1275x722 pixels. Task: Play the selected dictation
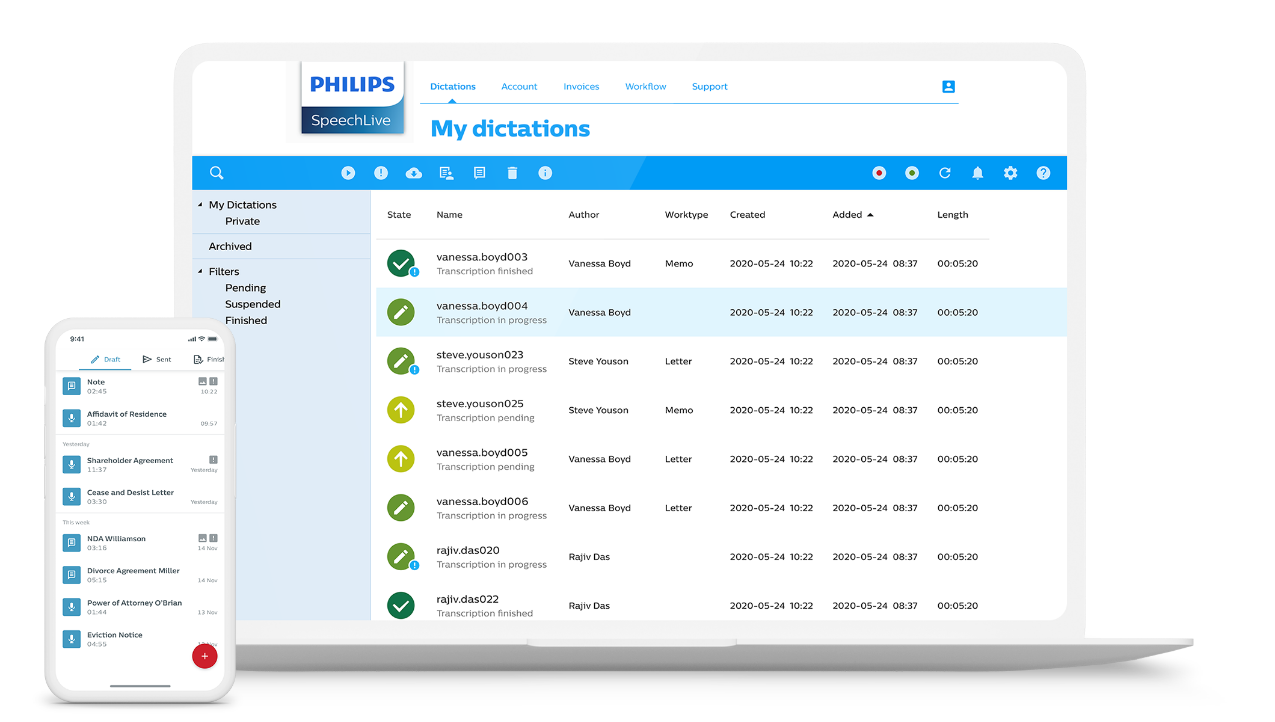point(347,172)
